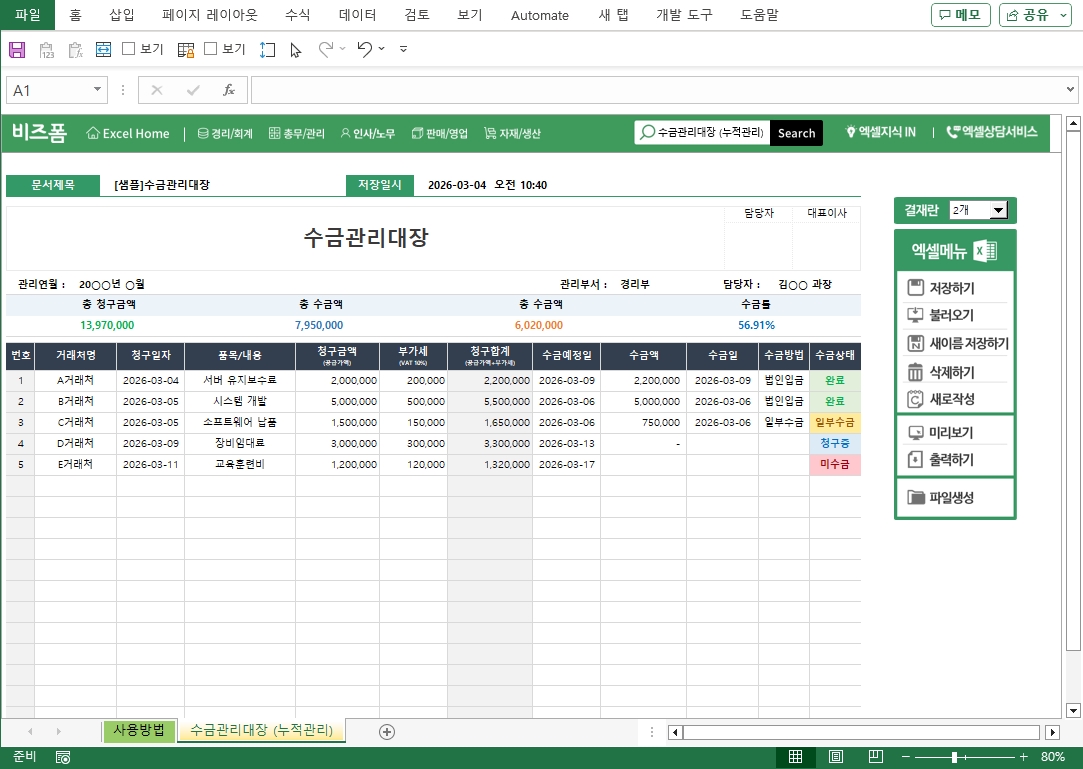Click the purple Save icon in quick access toolbar

(x=17, y=49)
